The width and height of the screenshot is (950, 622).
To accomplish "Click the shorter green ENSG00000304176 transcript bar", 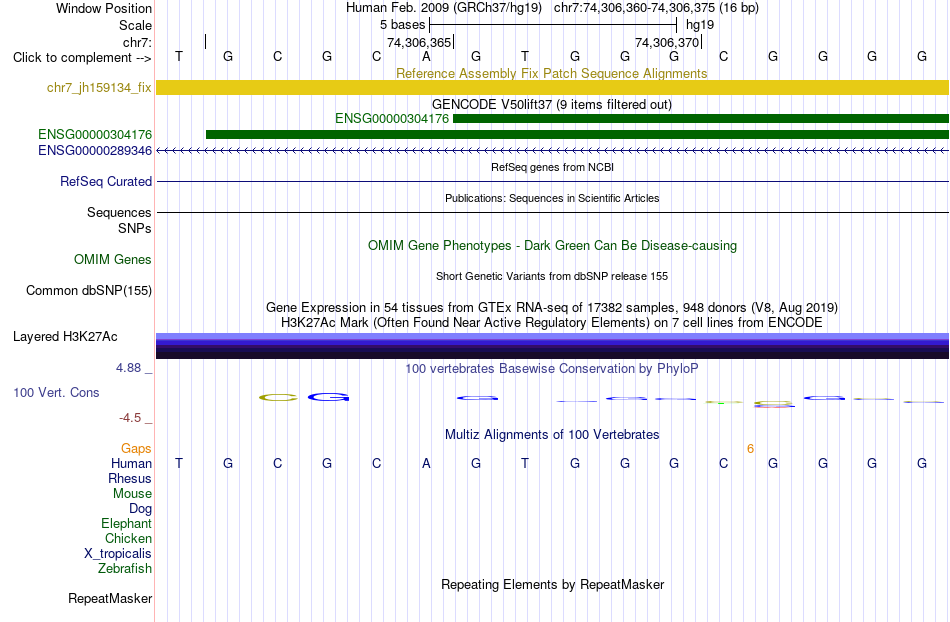I will point(701,119).
